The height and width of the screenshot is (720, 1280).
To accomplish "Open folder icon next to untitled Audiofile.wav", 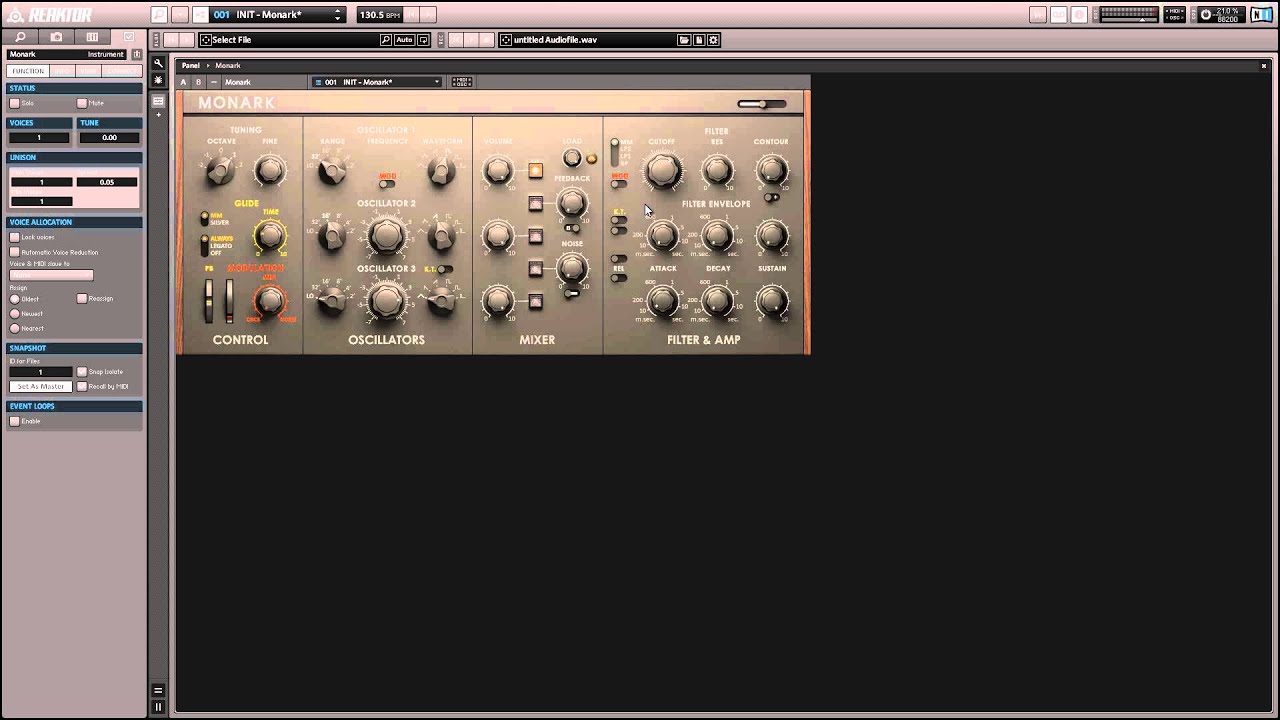I will coord(684,40).
